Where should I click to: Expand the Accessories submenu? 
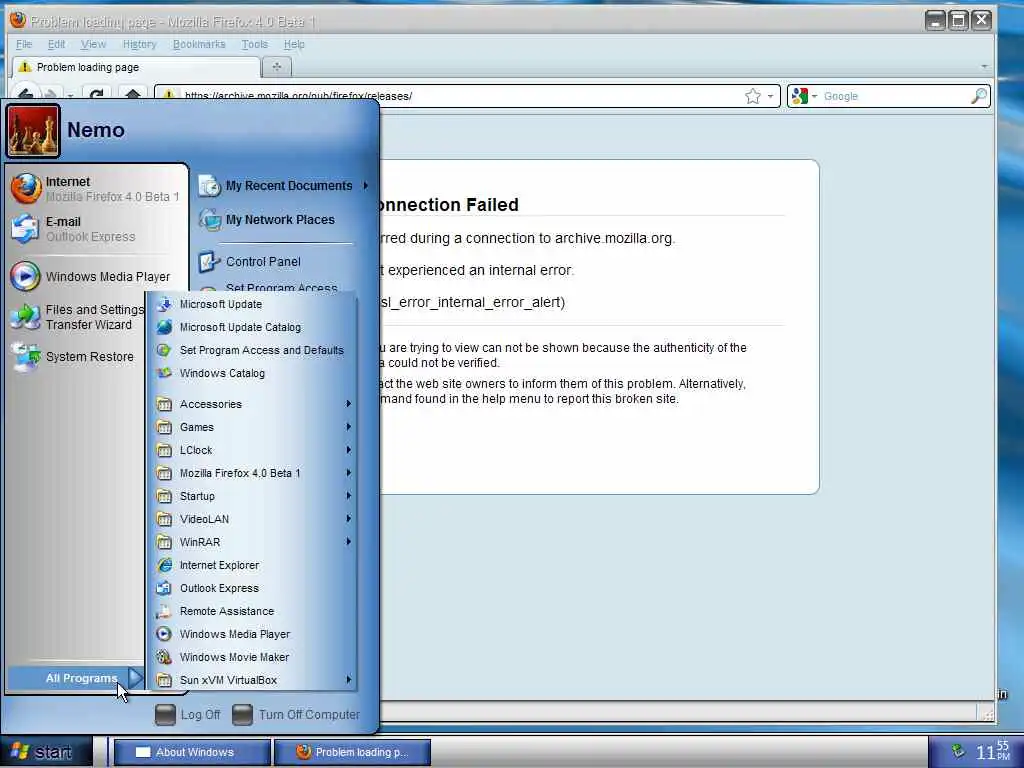coord(251,404)
